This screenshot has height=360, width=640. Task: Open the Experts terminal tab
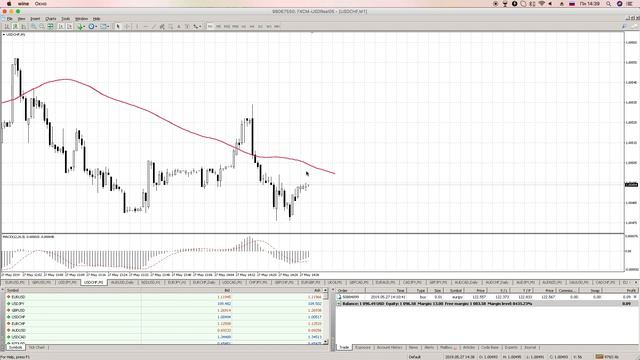tap(511, 347)
